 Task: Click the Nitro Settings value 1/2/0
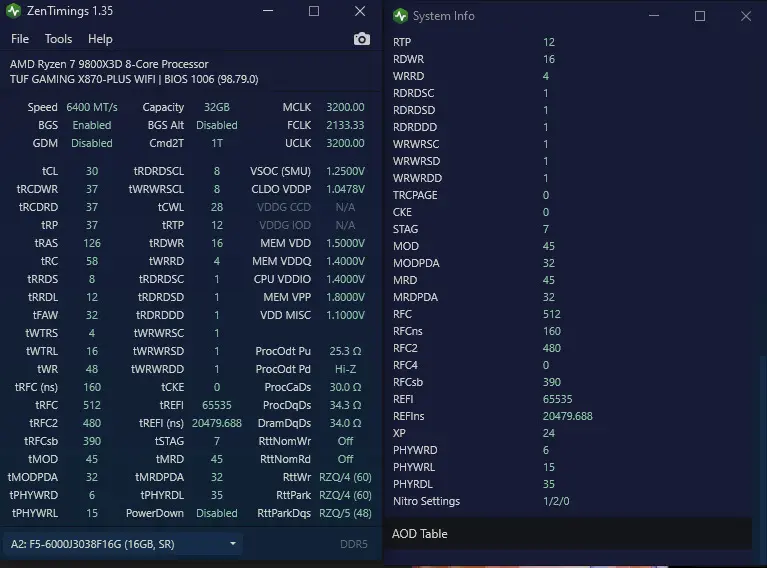click(556, 501)
